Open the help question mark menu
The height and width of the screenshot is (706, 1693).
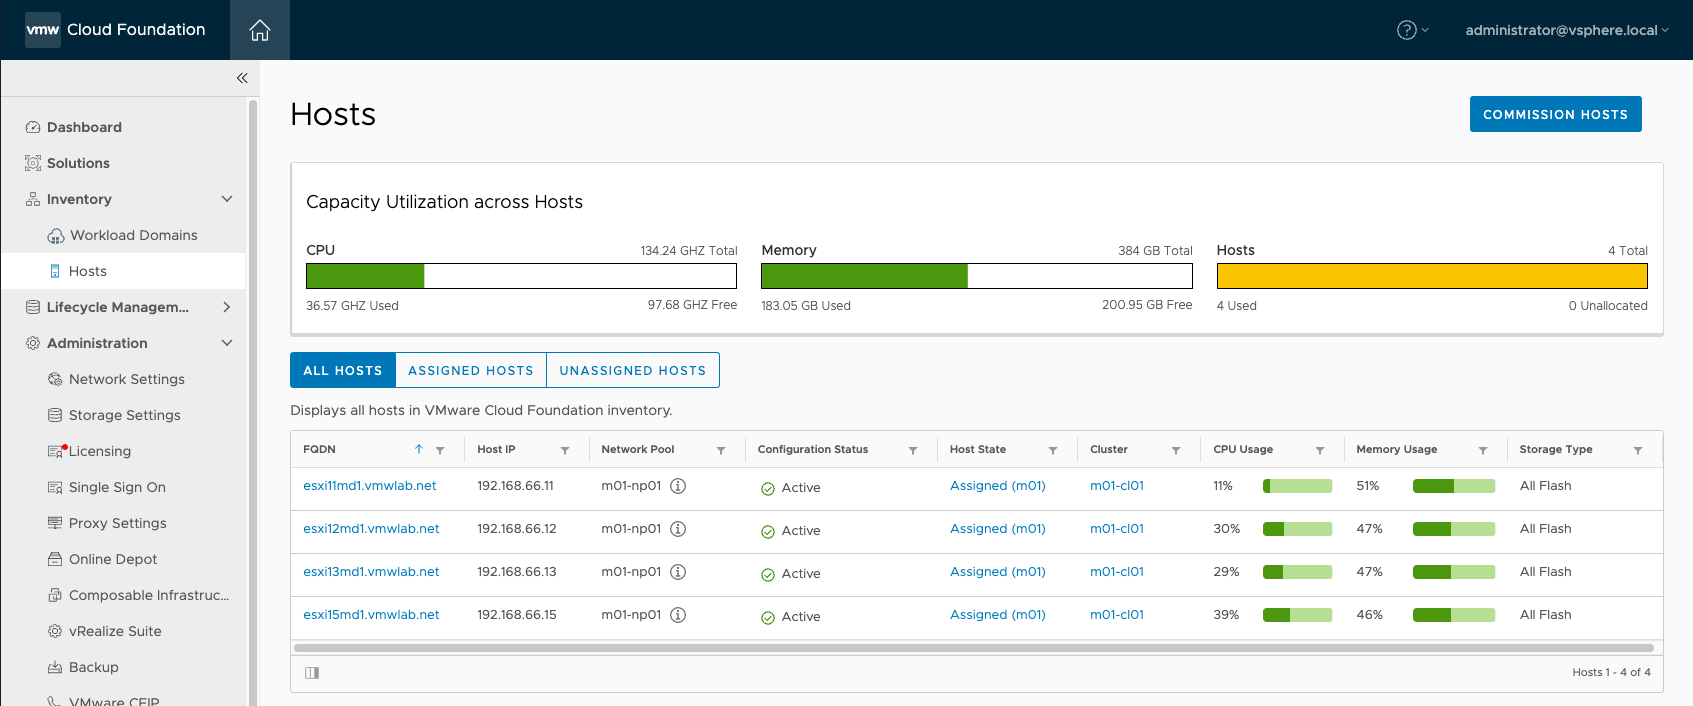tap(1412, 30)
